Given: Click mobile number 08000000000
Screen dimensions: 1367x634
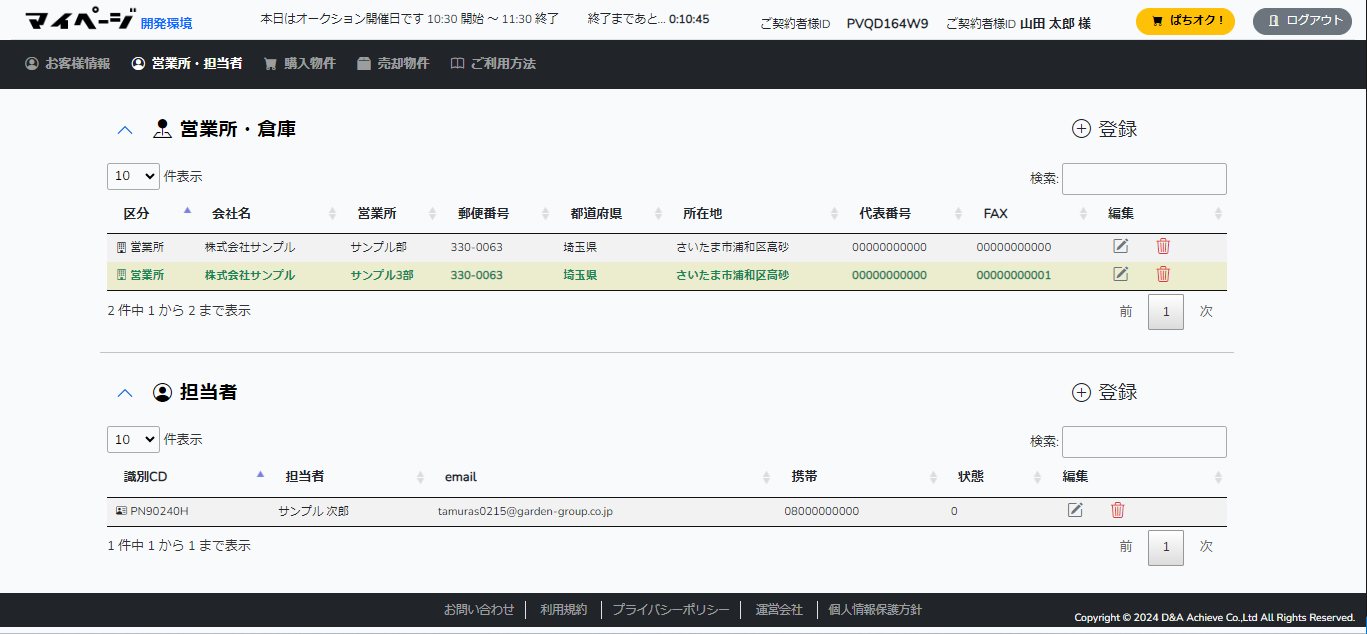Looking at the screenshot, I should click(x=822, y=511).
